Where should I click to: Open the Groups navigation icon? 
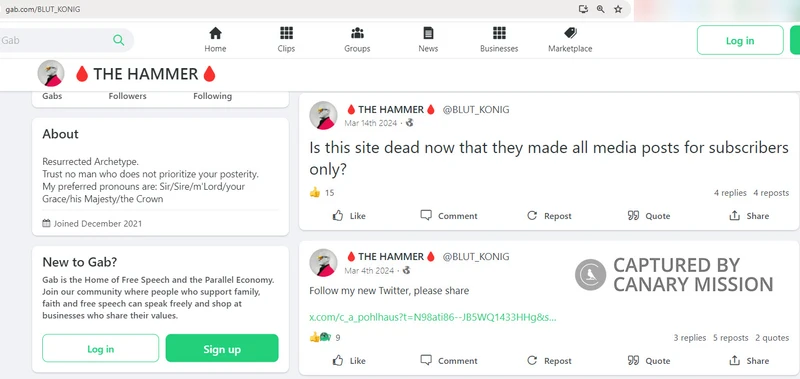click(x=357, y=34)
